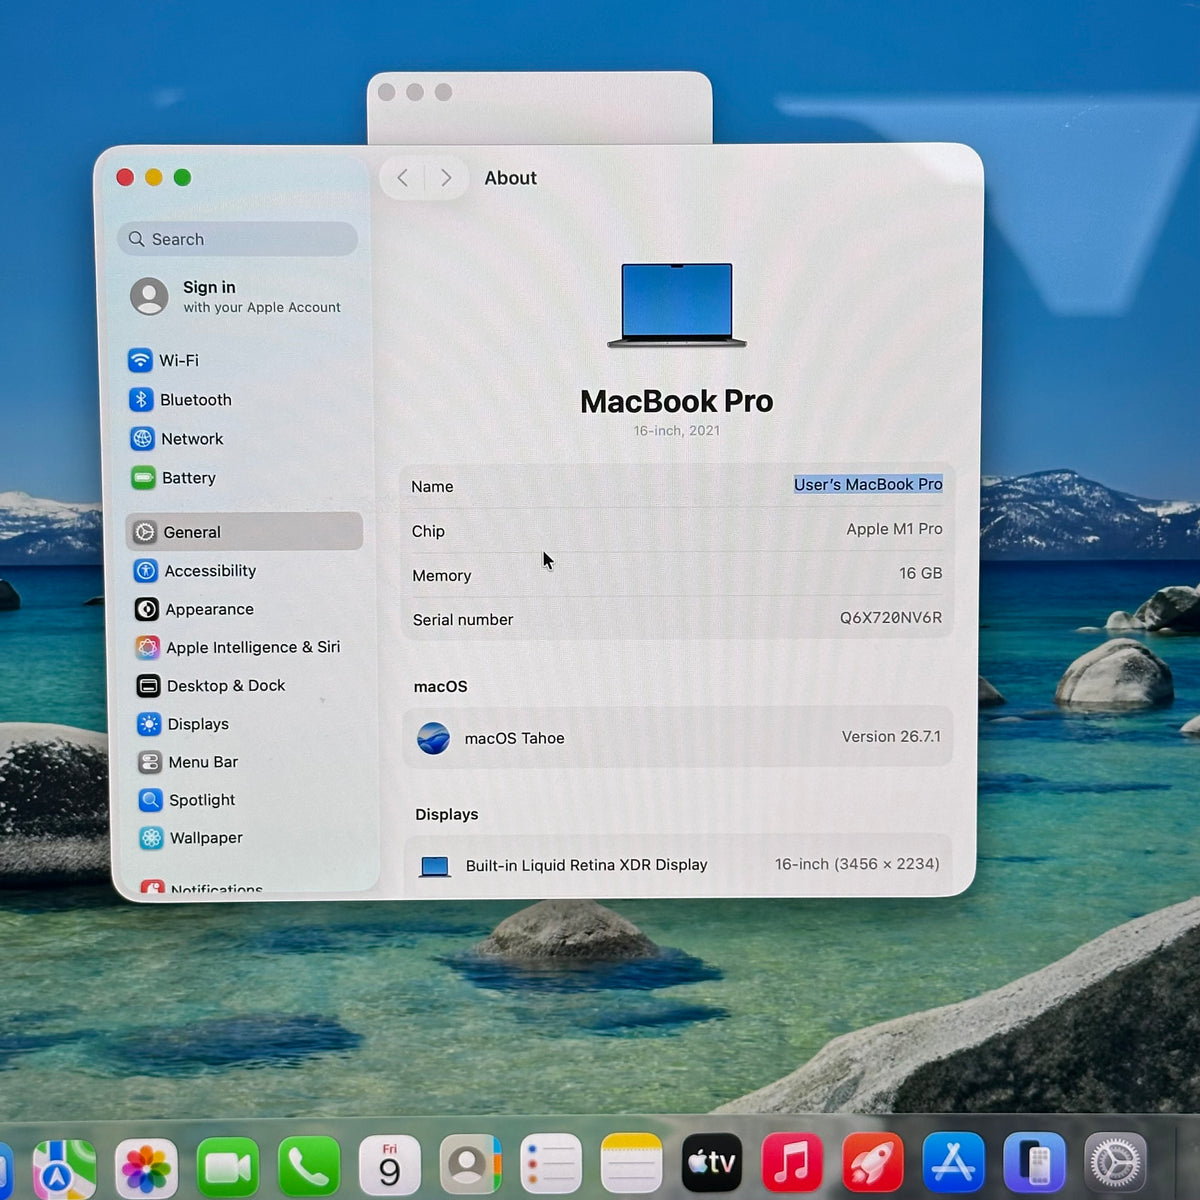
Task: Open Photos from the Dock
Action: click(x=146, y=1167)
